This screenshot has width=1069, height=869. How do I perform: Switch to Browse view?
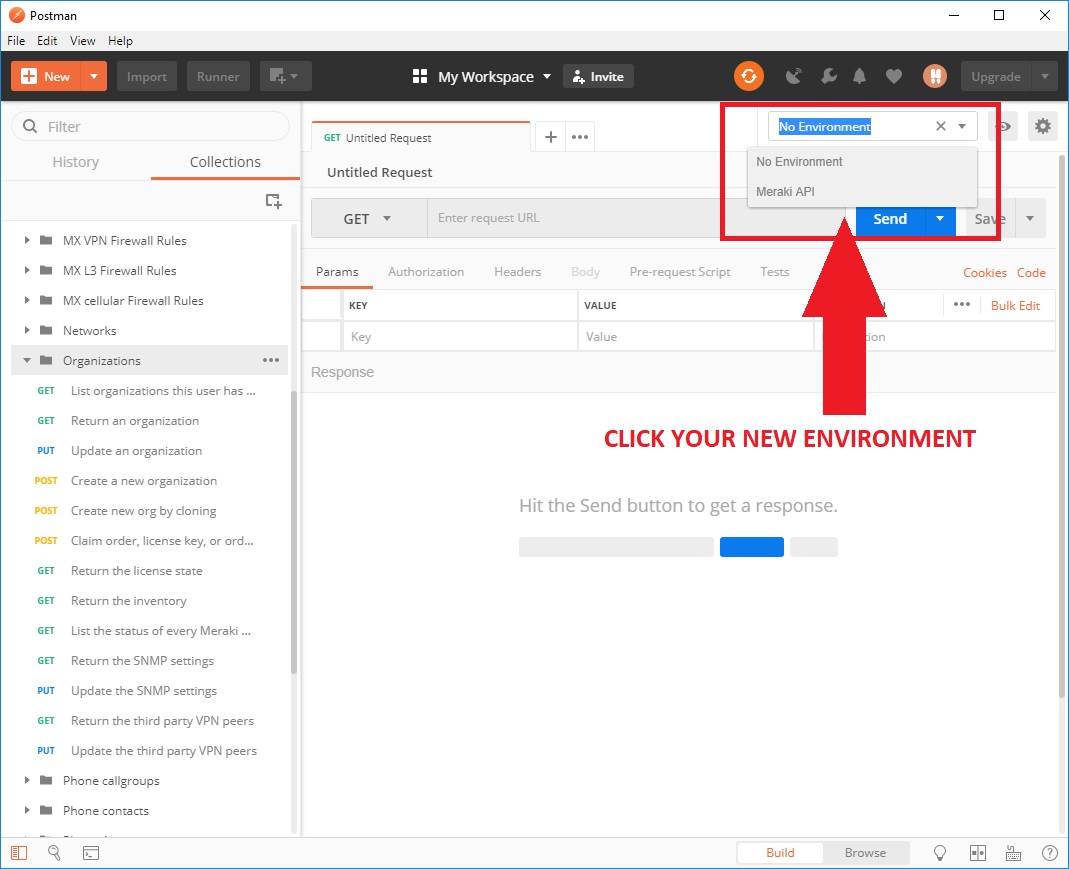[865, 853]
